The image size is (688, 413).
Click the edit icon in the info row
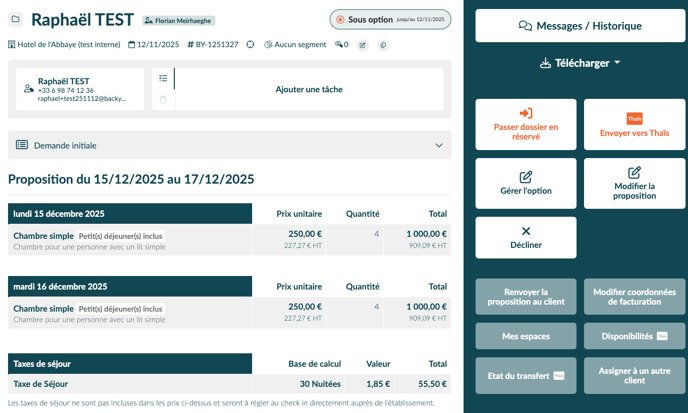(362, 45)
